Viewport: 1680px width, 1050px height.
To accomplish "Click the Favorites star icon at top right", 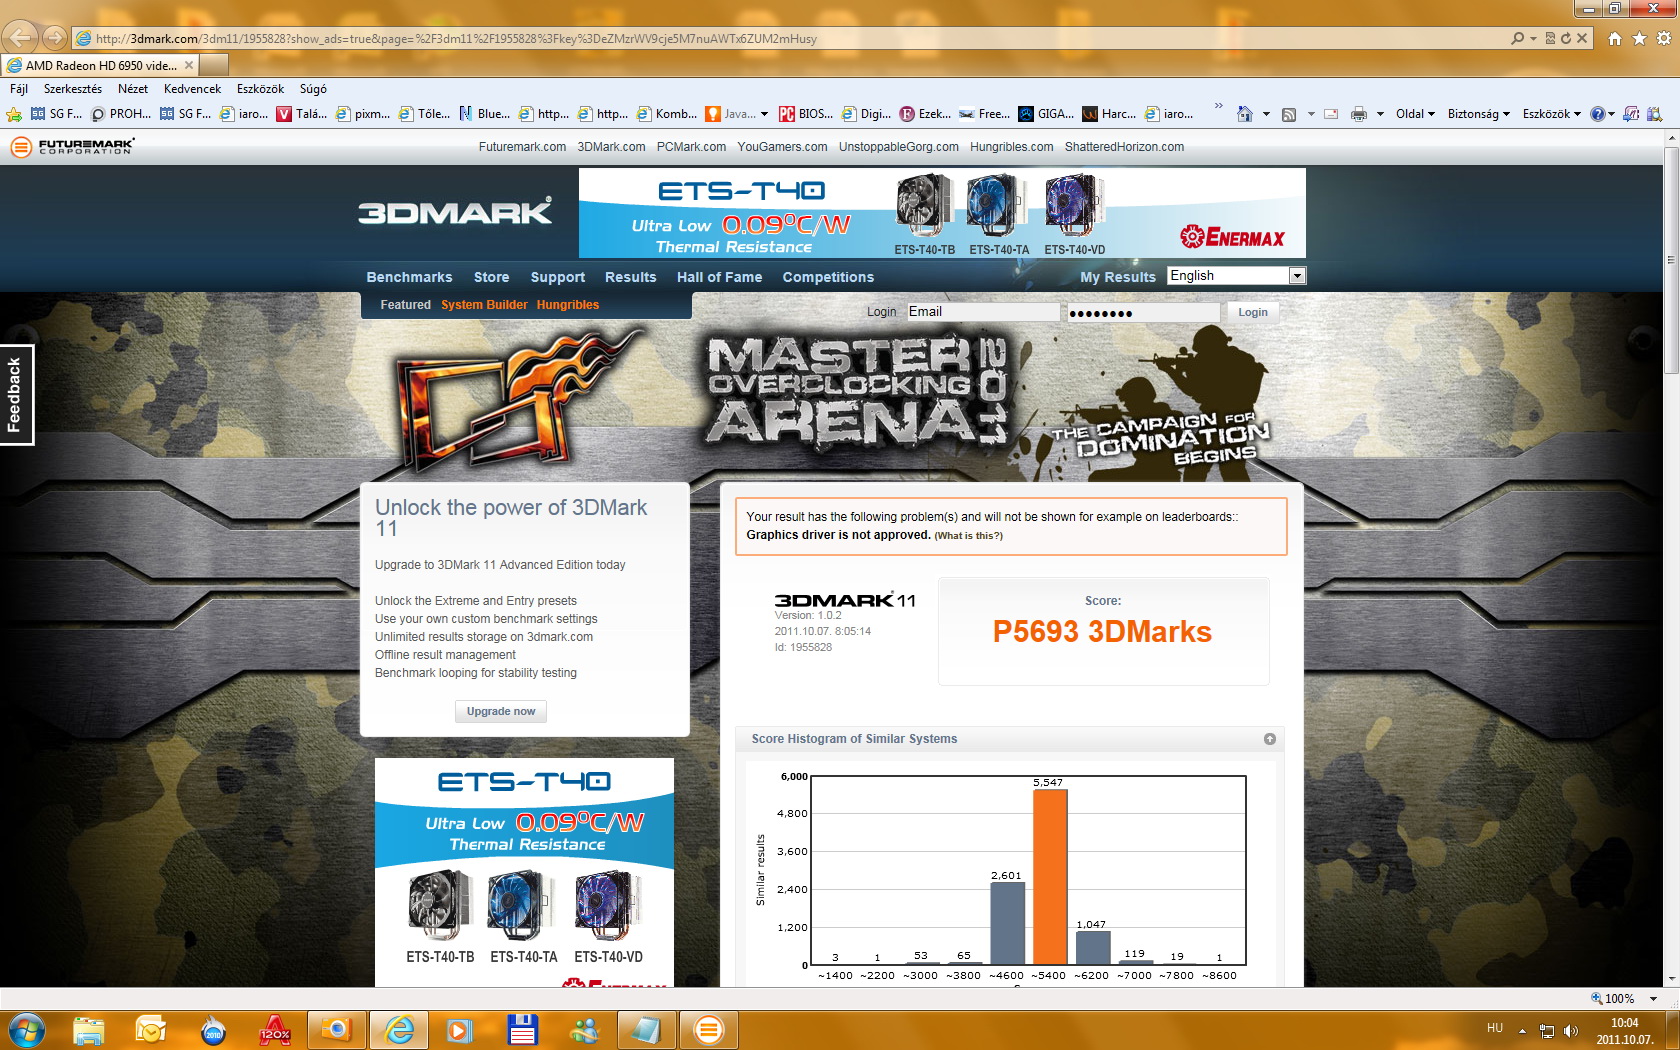I will [1639, 38].
